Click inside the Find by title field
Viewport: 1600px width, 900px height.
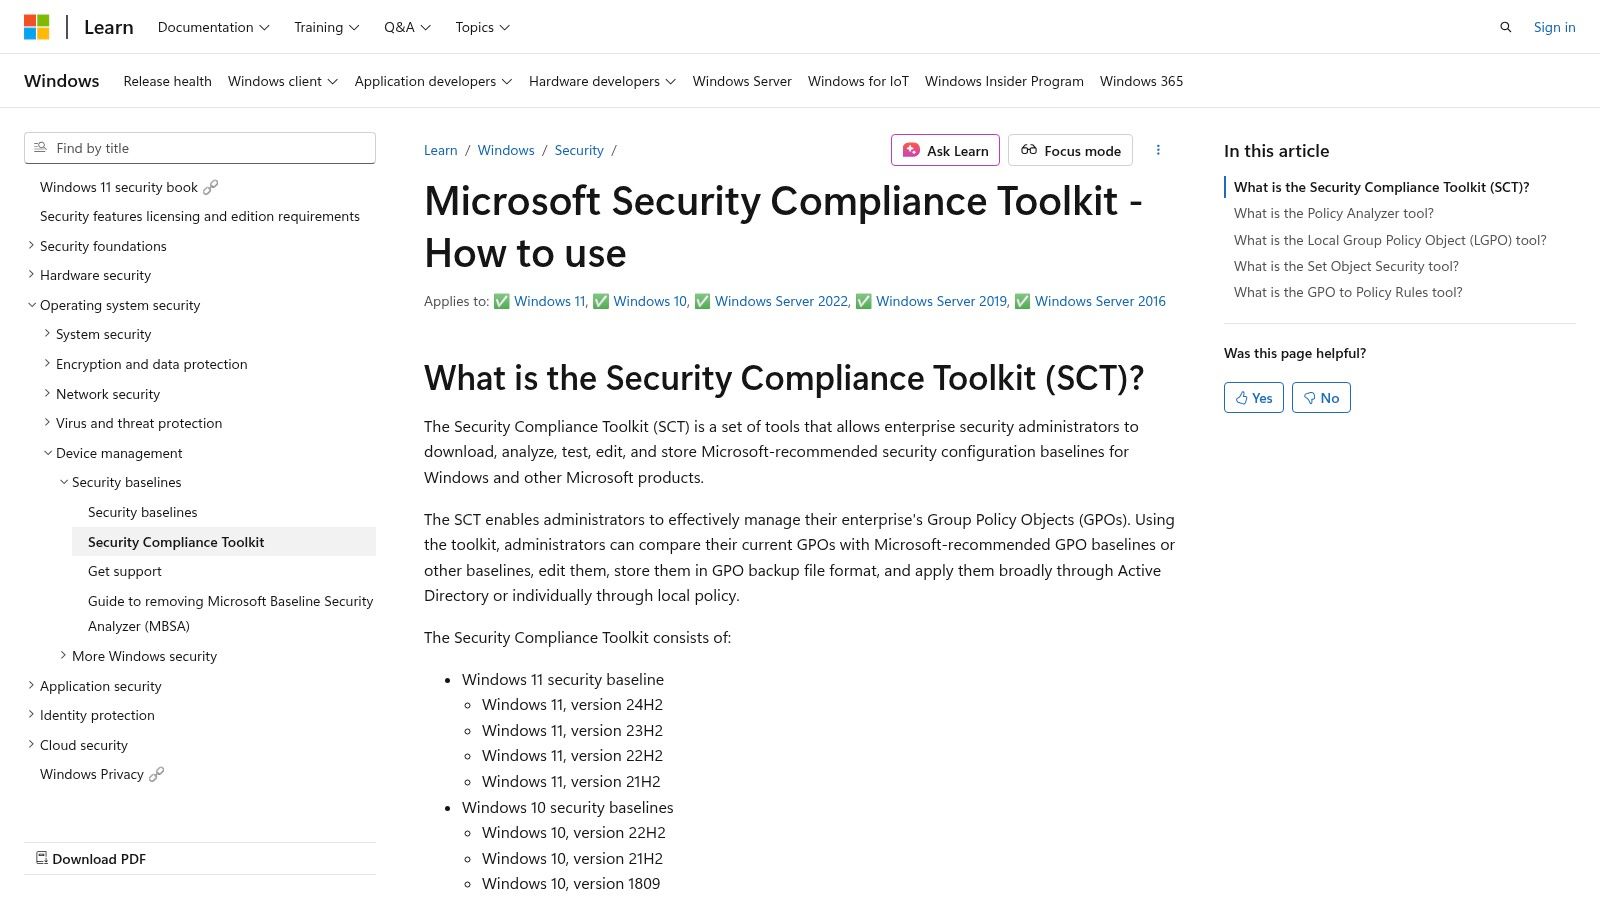coord(200,147)
